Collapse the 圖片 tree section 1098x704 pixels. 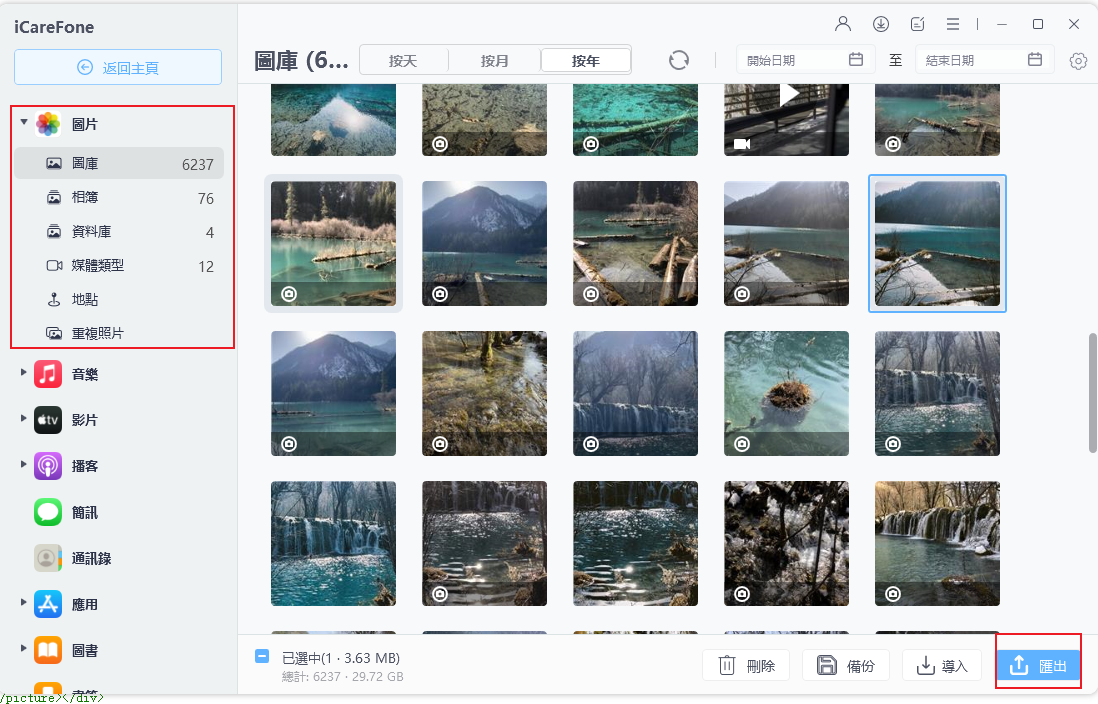click(23, 123)
